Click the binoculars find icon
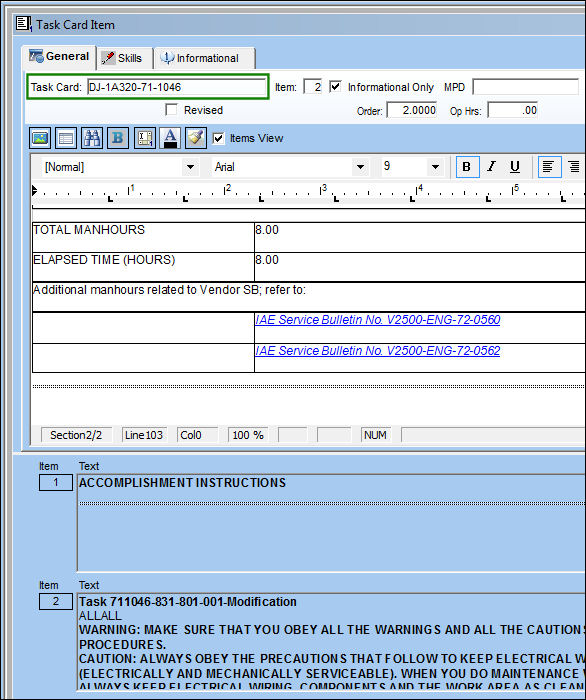The image size is (586, 700). [92, 138]
